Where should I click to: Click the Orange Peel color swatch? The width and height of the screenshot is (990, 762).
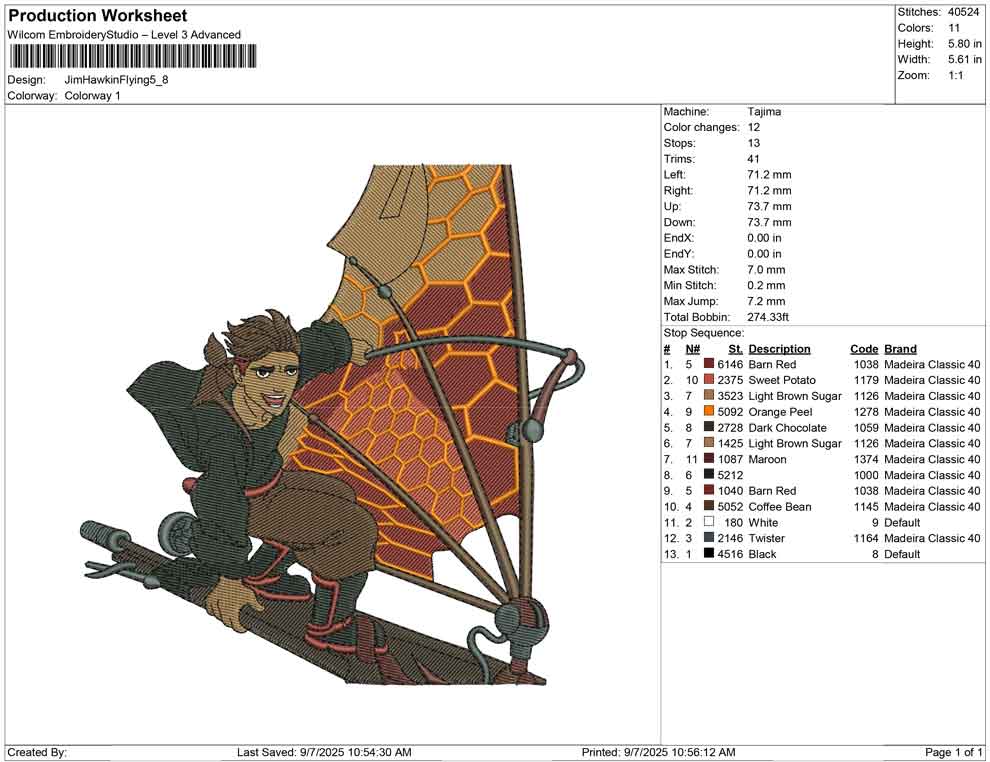coord(708,412)
